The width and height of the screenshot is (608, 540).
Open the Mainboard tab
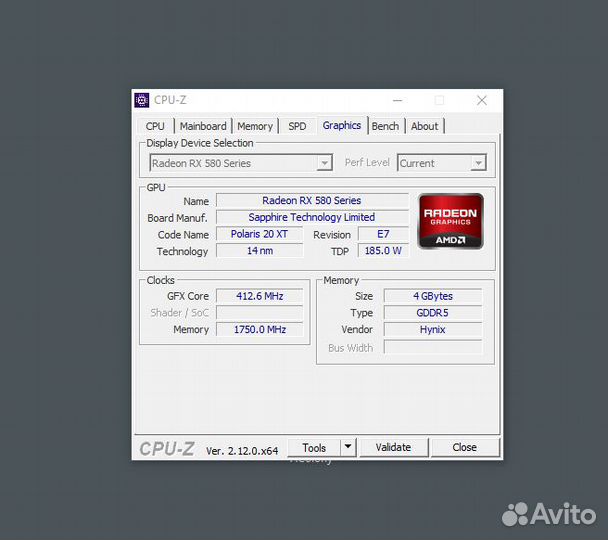coord(203,126)
